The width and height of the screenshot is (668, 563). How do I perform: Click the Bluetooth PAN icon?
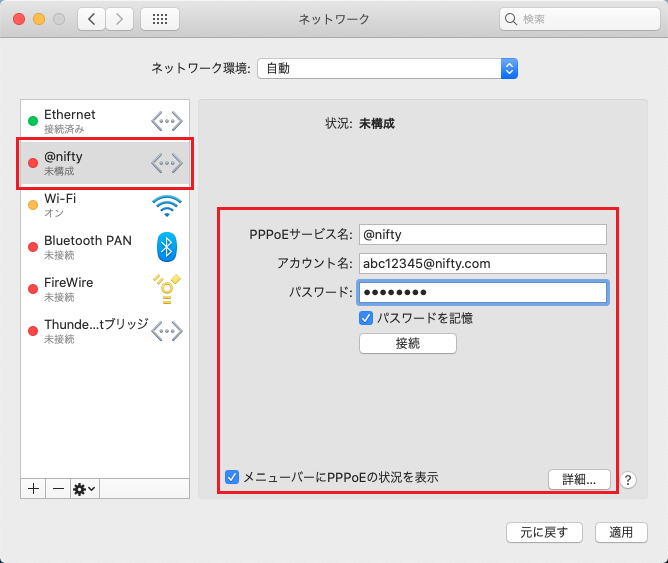167,247
